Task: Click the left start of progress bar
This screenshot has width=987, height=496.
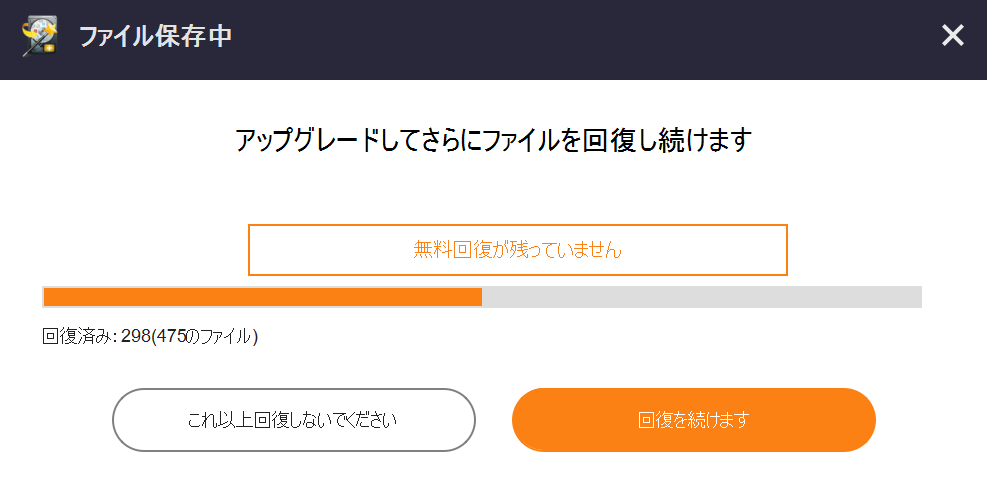Action: pyautogui.click(x=47, y=297)
